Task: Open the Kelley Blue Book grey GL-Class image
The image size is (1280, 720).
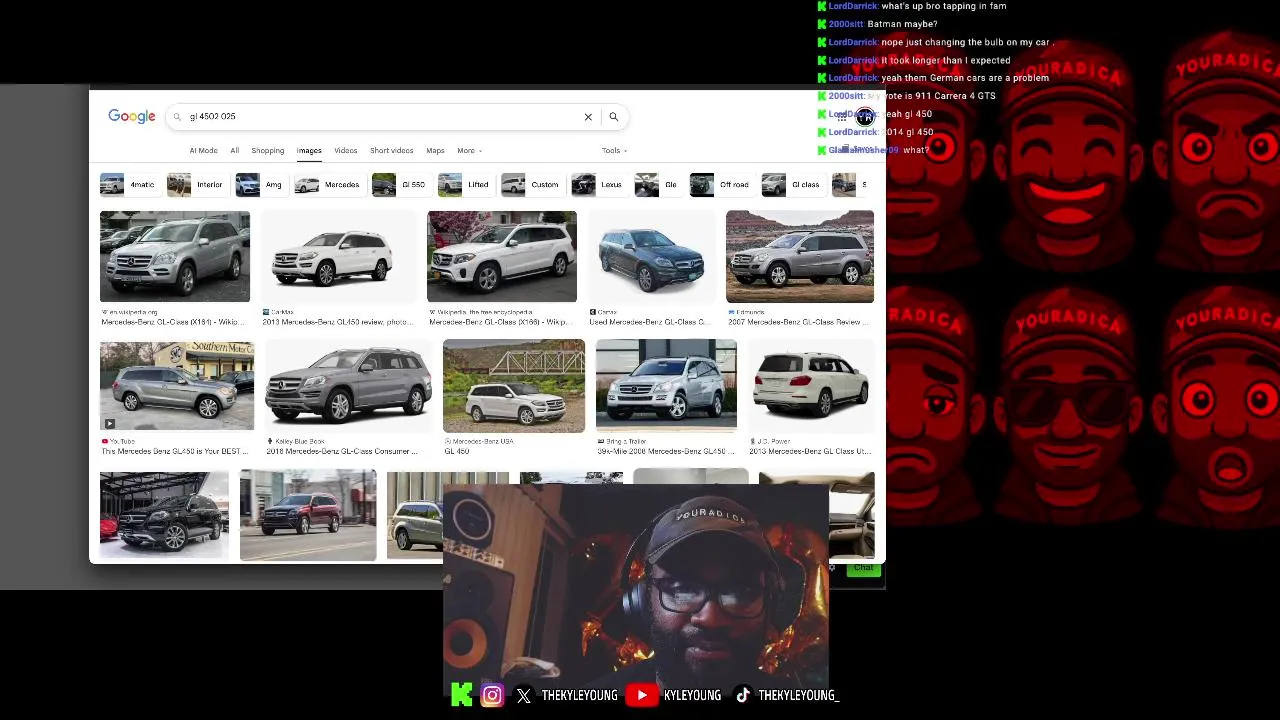Action: pyautogui.click(x=348, y=386)
